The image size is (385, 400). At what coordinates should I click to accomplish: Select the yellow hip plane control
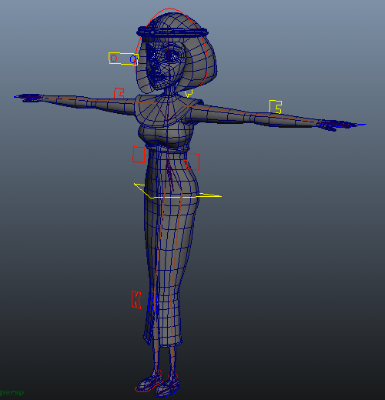click(178, 192)
